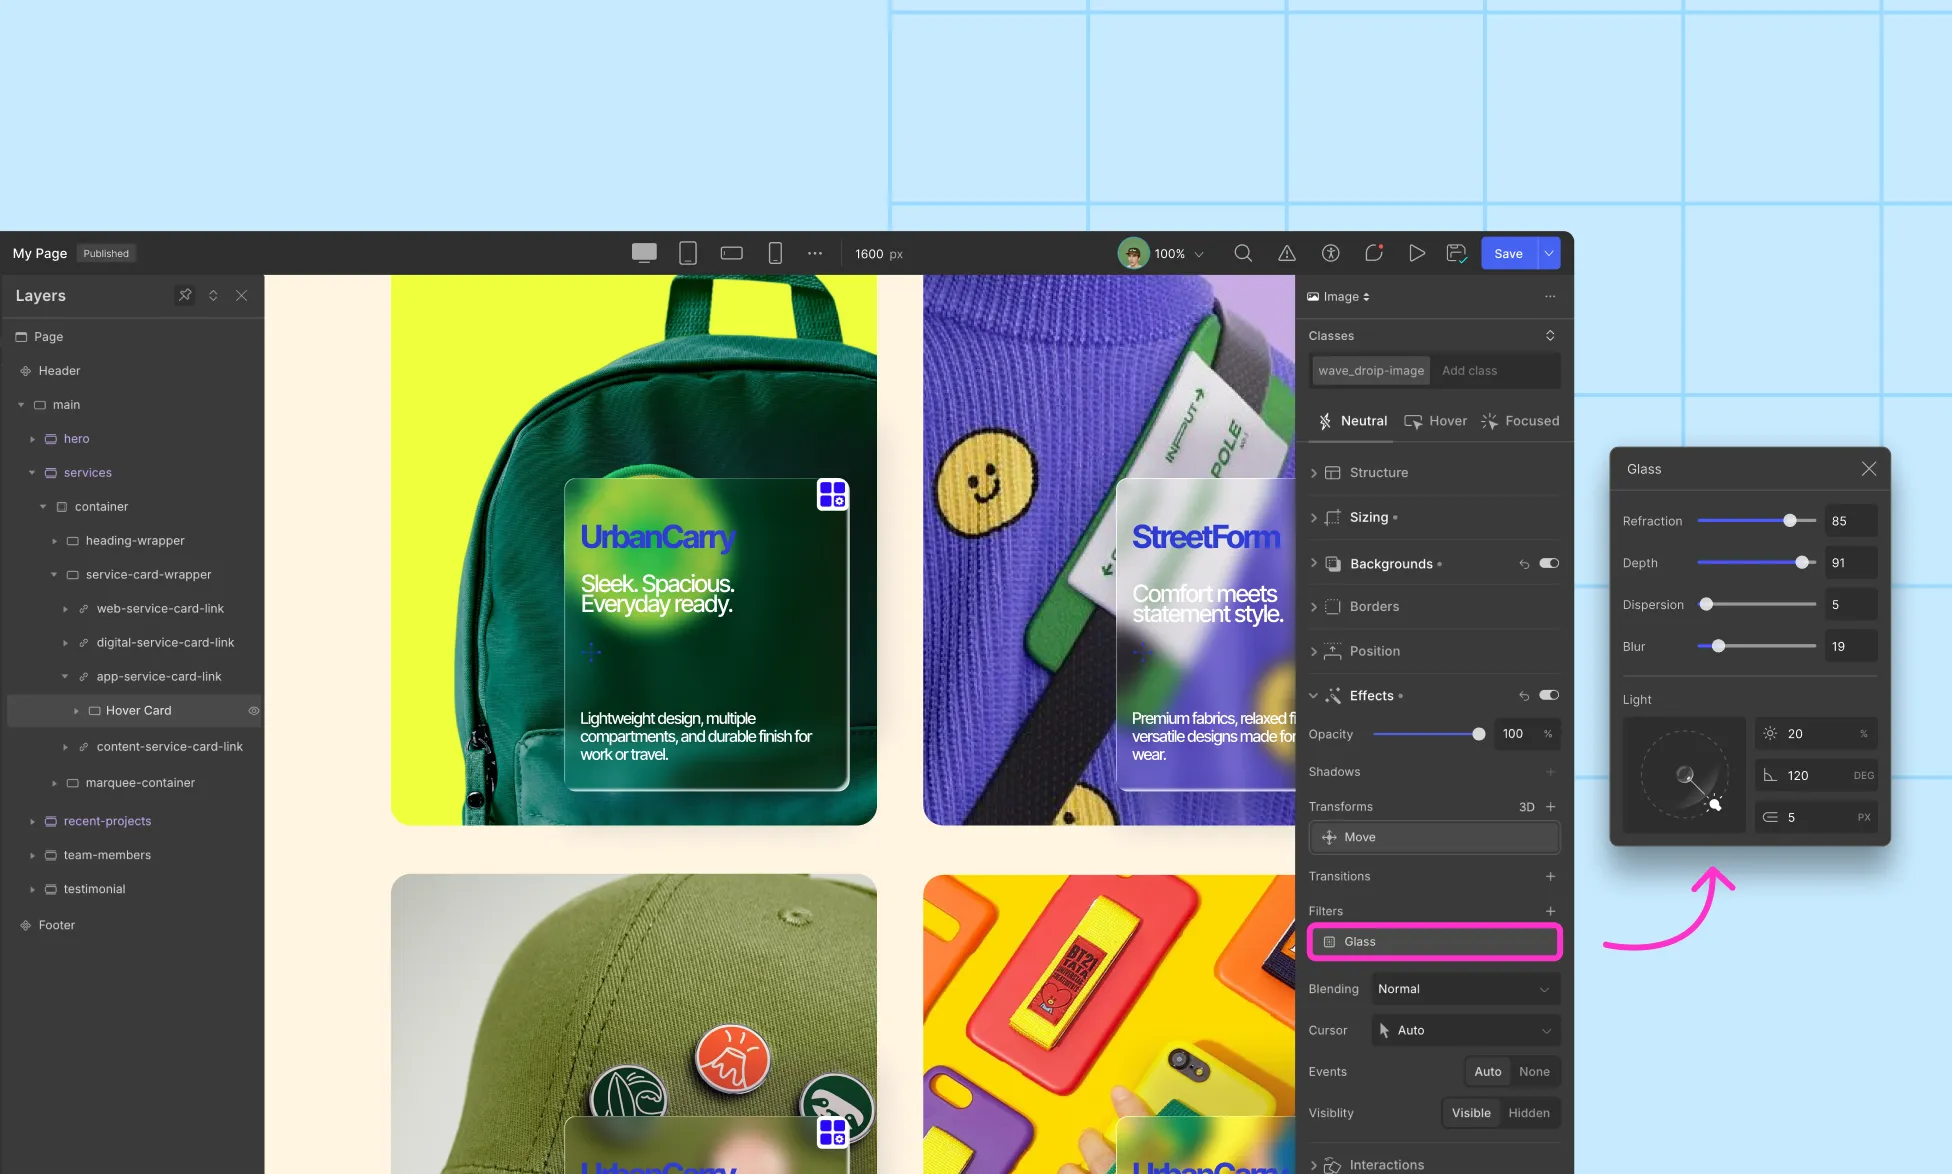Click the Published status badge
The width and height of the screenshot is (1952, 1174).
coord(106,254)
